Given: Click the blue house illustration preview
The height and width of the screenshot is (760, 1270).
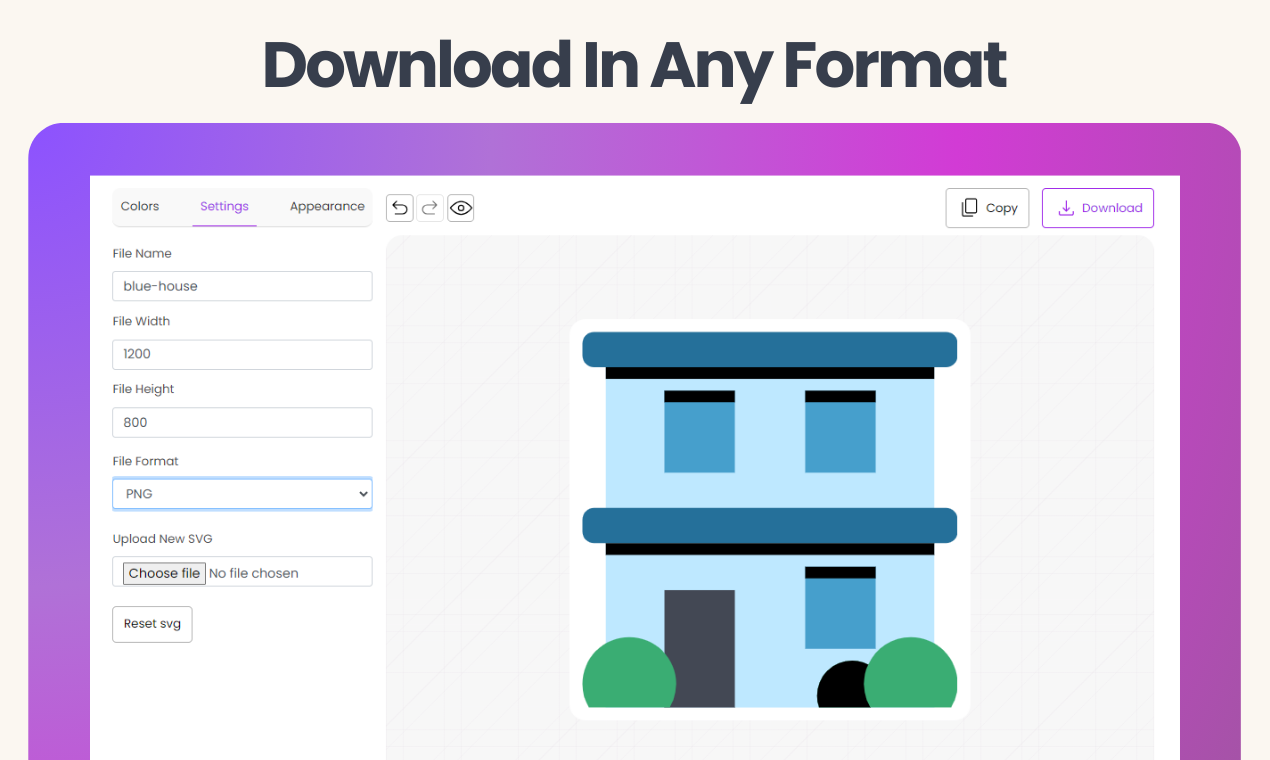Looking at the screenshot, I should [x=770, y=519].
